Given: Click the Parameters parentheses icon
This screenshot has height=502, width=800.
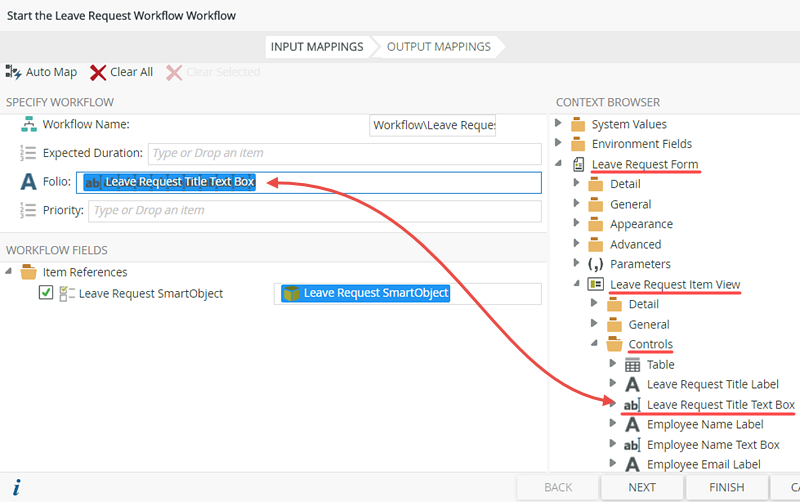Looking at the screenshot, I should tap(596, 264).
